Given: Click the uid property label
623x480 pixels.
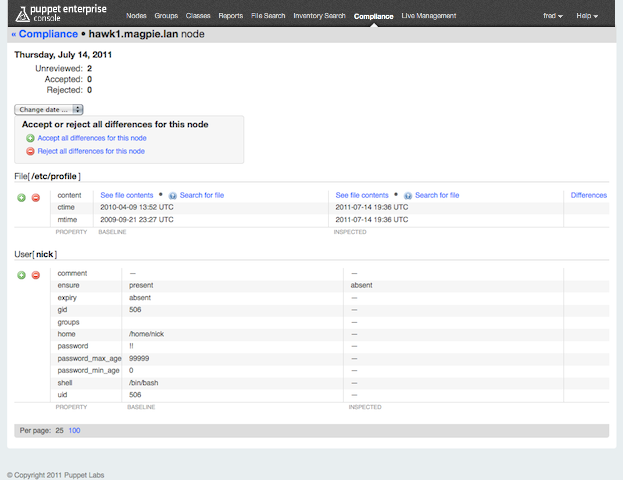Looking at the screenshot, I should (62, 395).
